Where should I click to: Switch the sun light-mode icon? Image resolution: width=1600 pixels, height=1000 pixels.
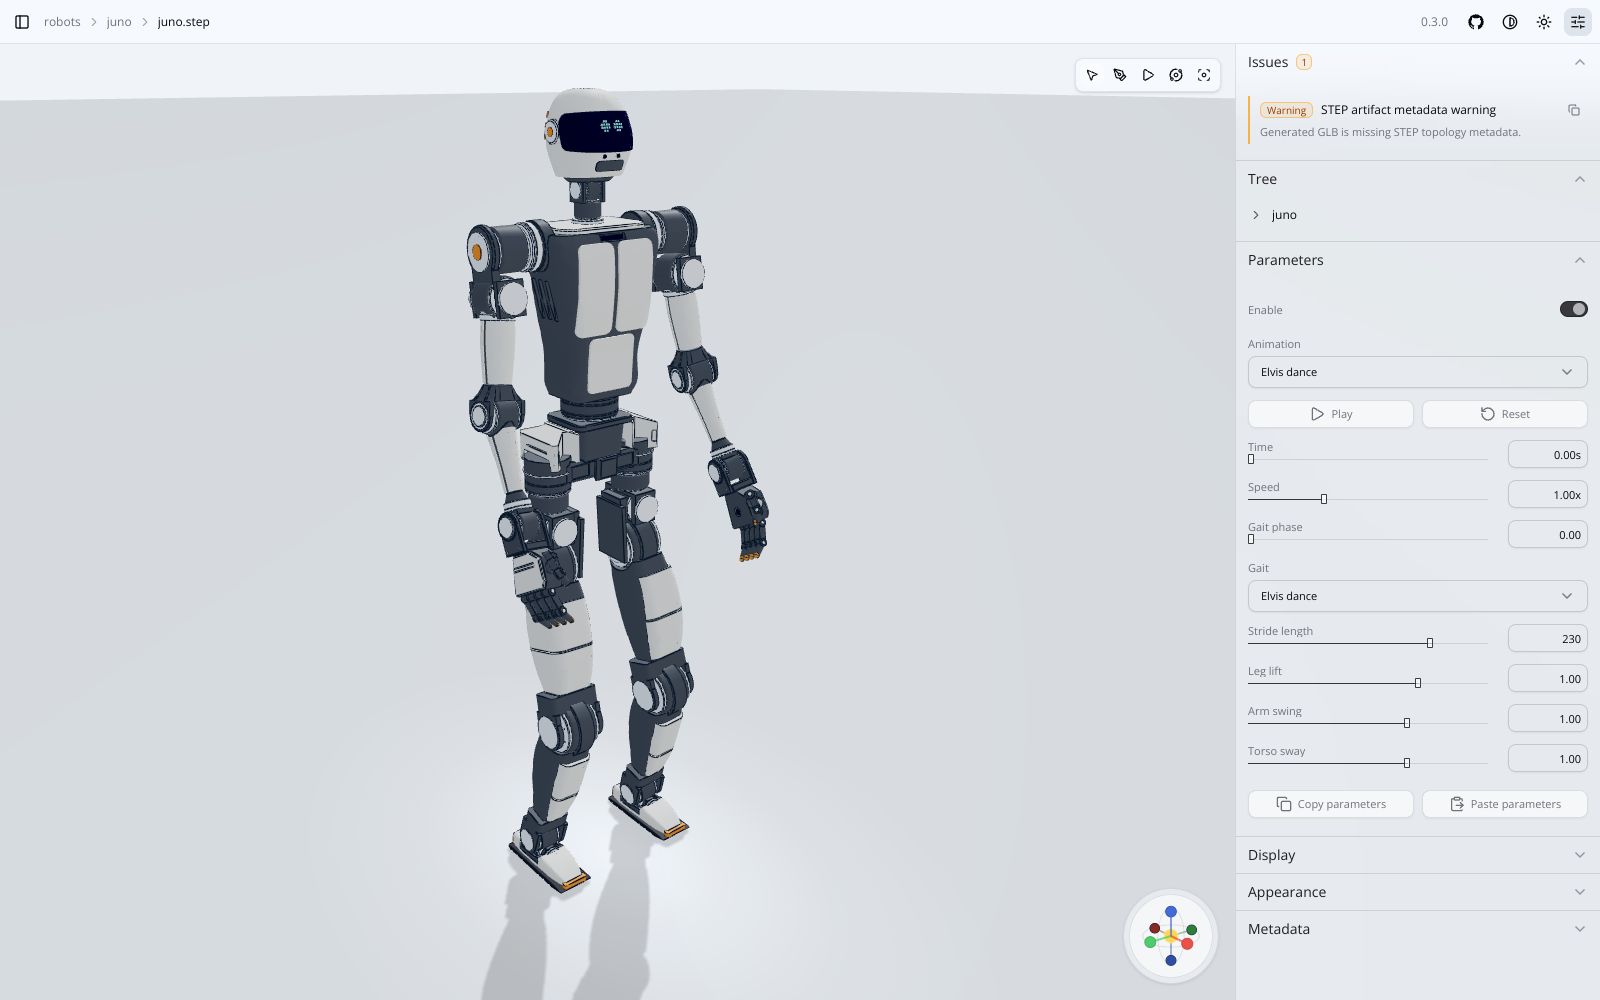click(1544, 22)
